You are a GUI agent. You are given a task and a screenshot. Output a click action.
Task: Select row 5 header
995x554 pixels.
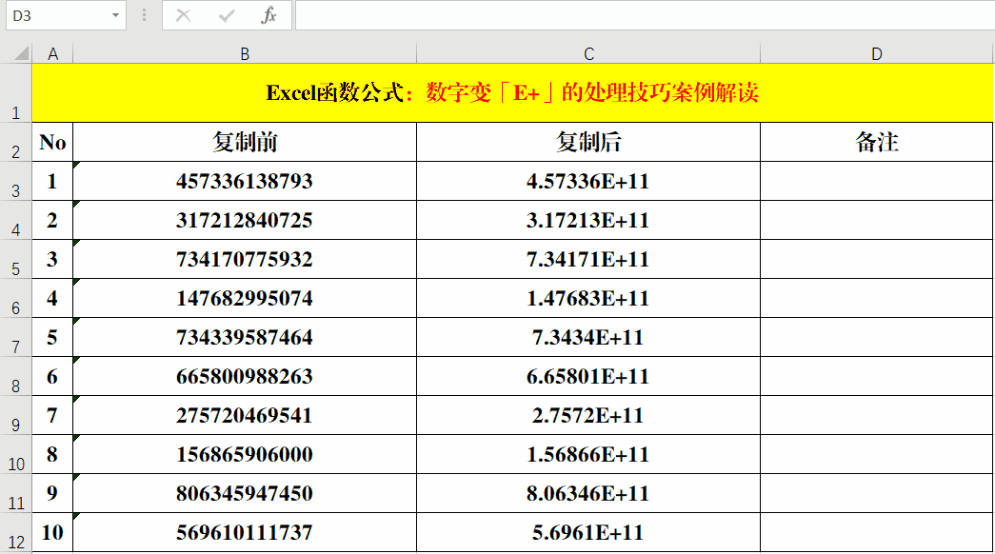click(x=16, y=259)
